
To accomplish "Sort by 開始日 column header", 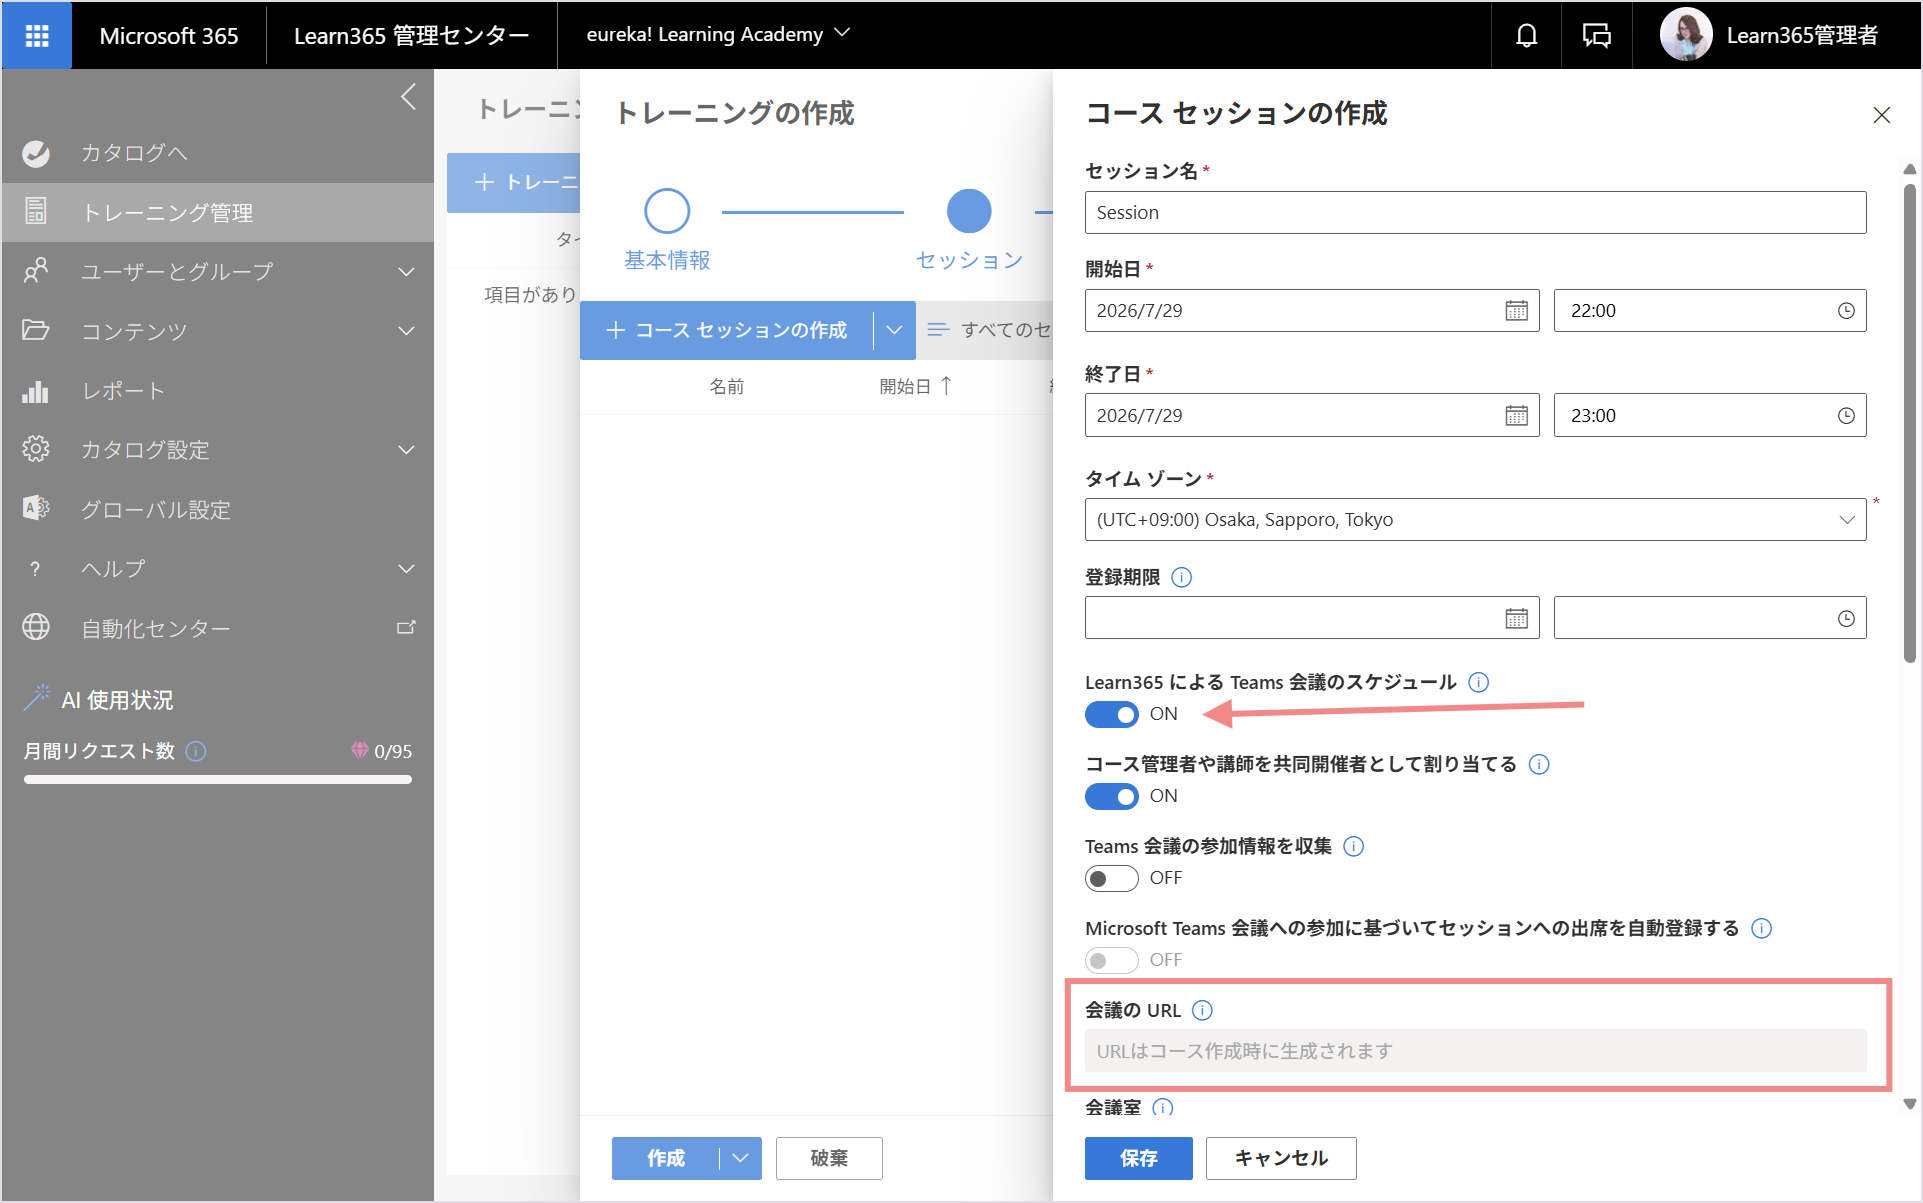I will (x=915, y=386).
